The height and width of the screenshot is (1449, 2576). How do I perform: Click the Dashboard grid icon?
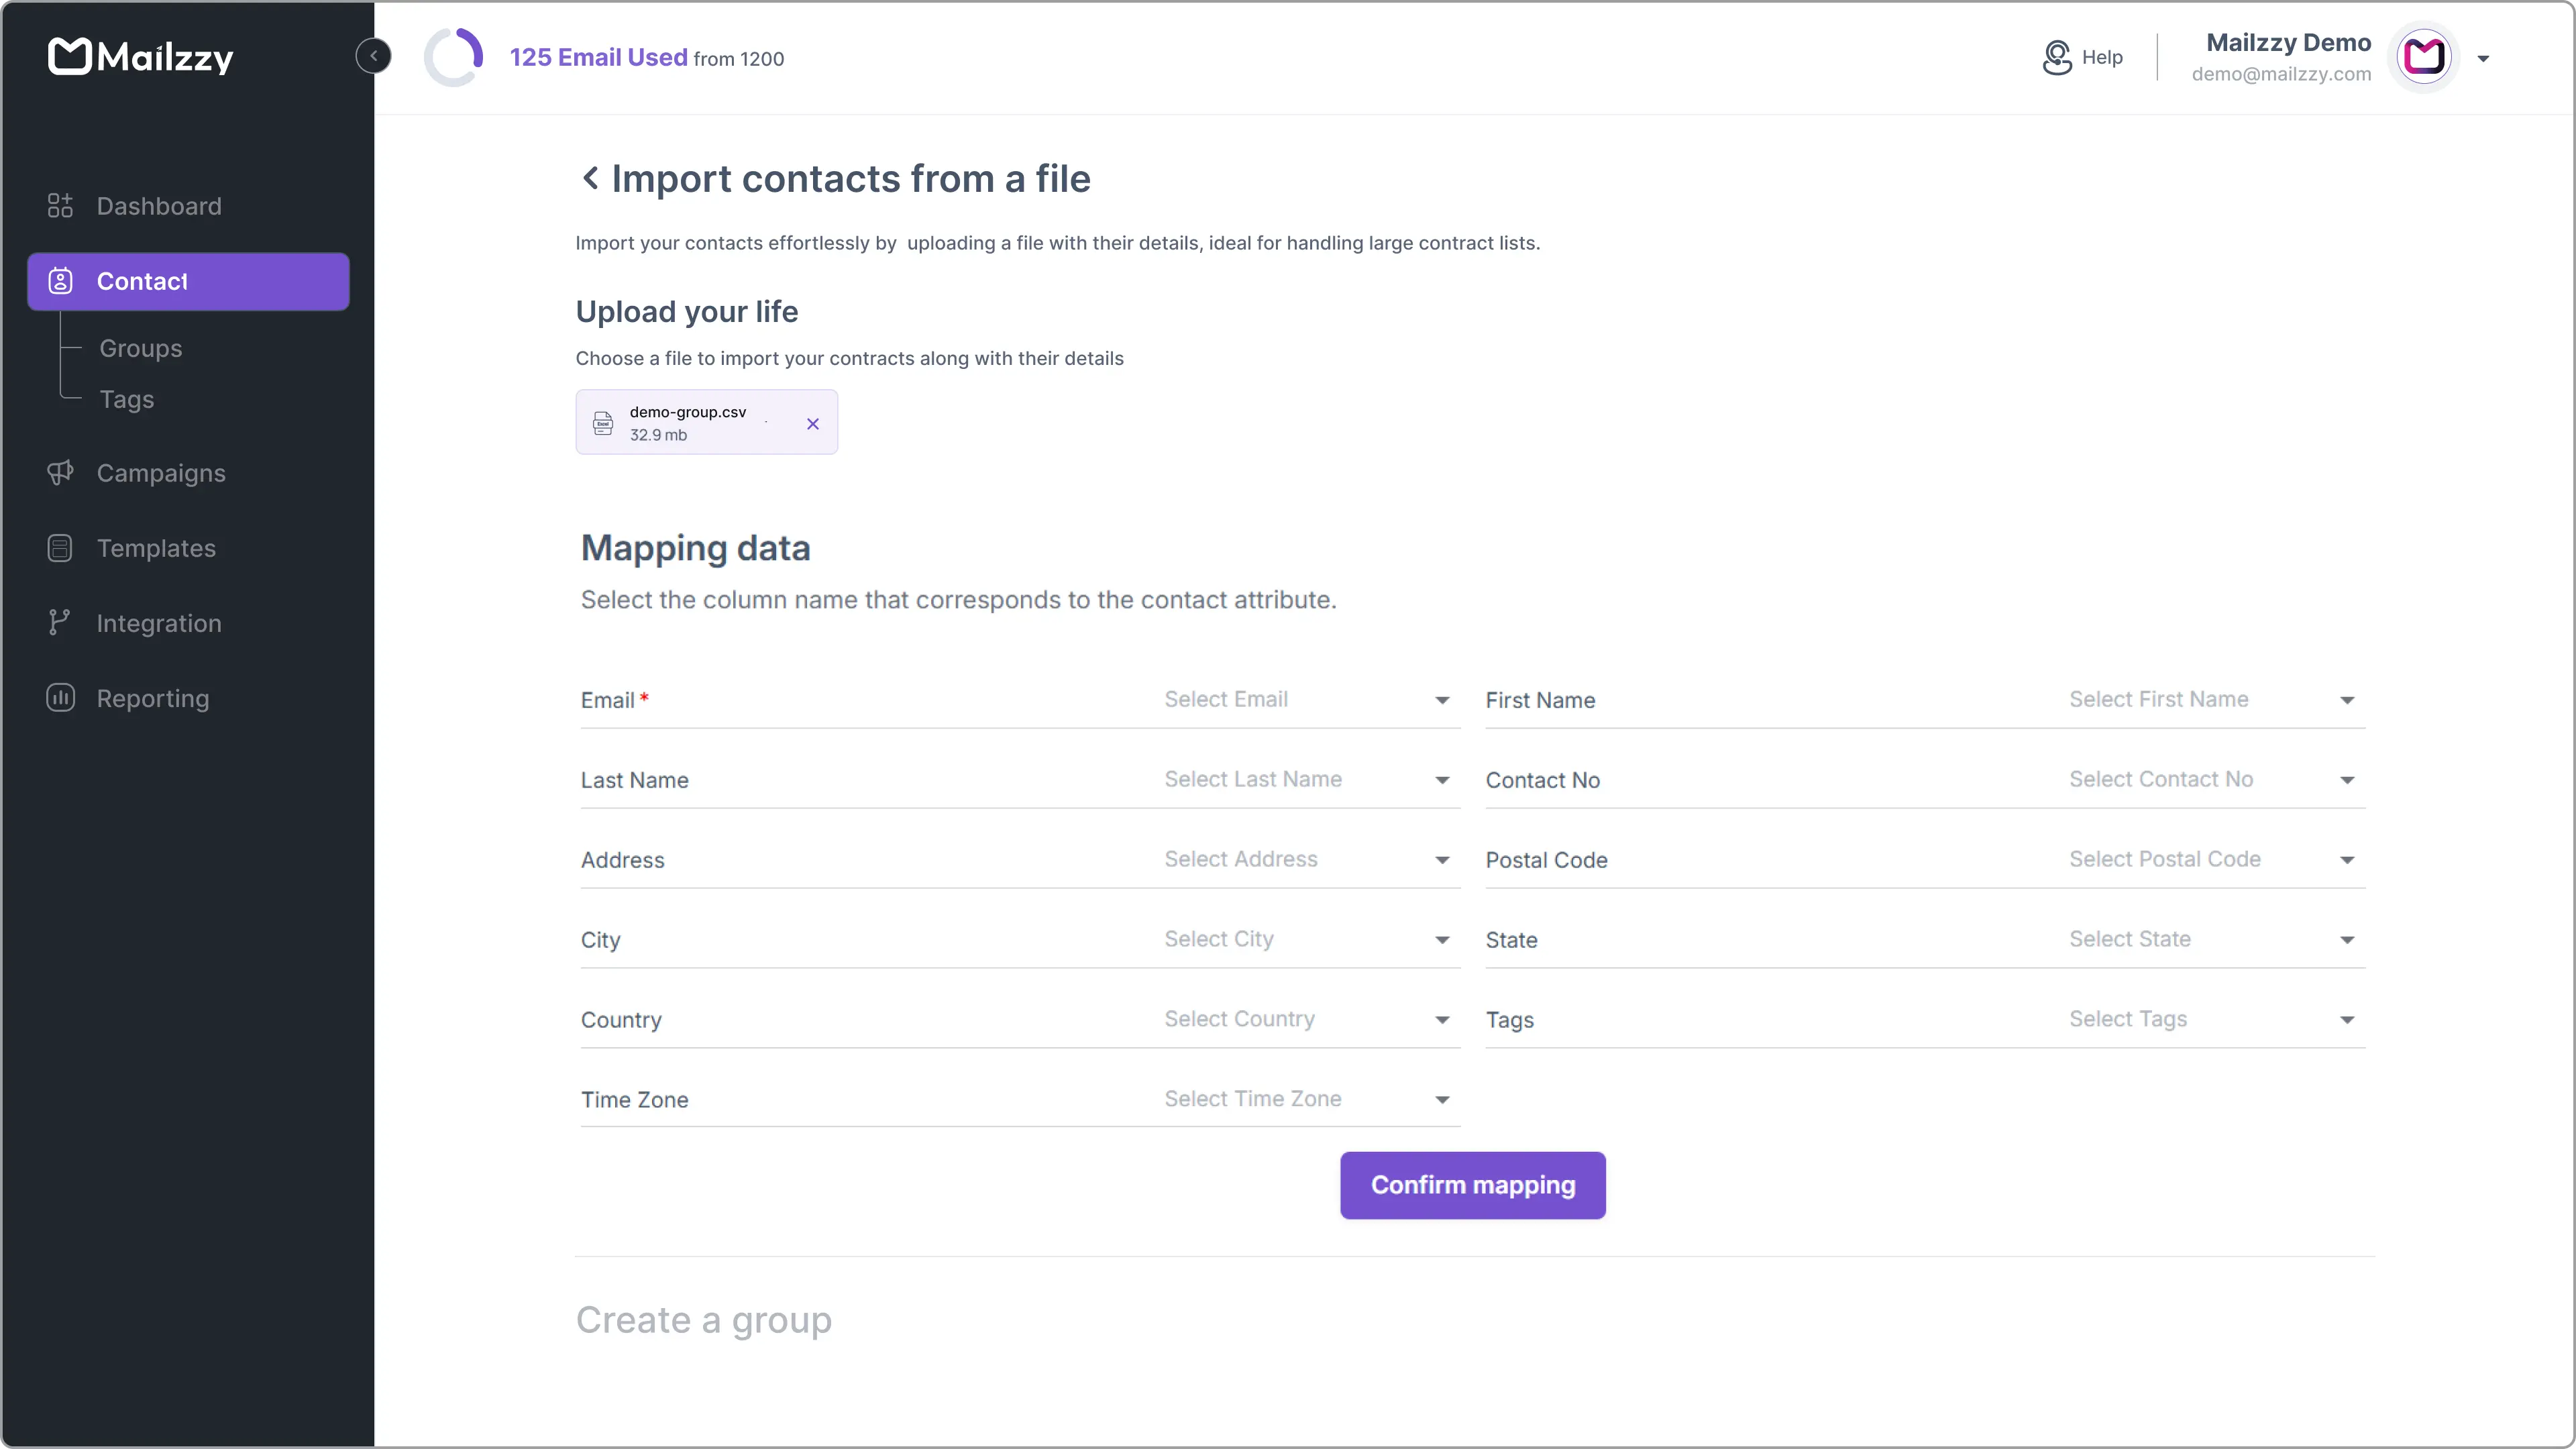point(60,206)
